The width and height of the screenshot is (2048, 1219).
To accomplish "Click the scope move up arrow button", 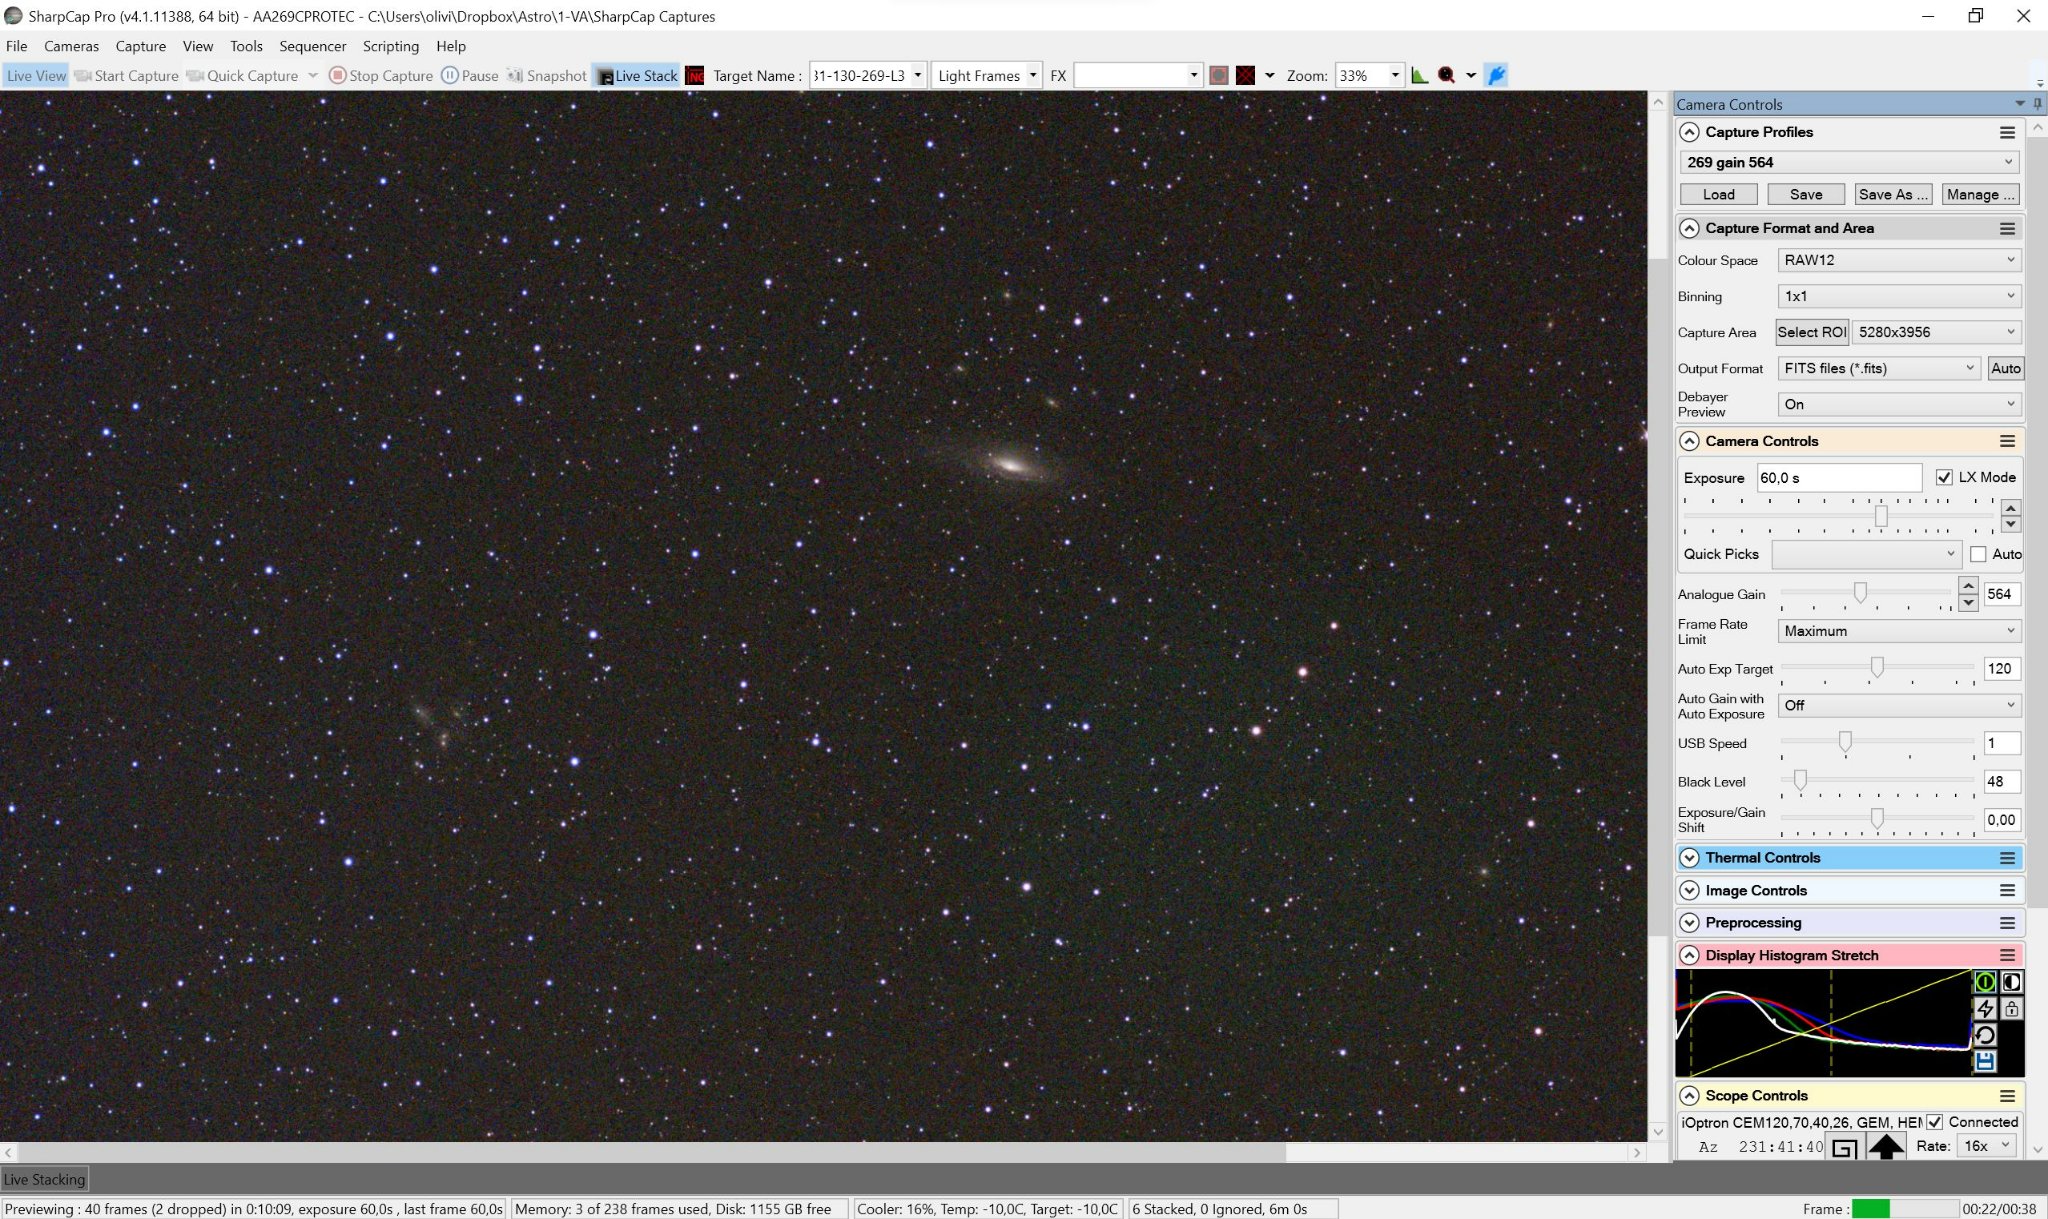I will pos(1886,1147).
